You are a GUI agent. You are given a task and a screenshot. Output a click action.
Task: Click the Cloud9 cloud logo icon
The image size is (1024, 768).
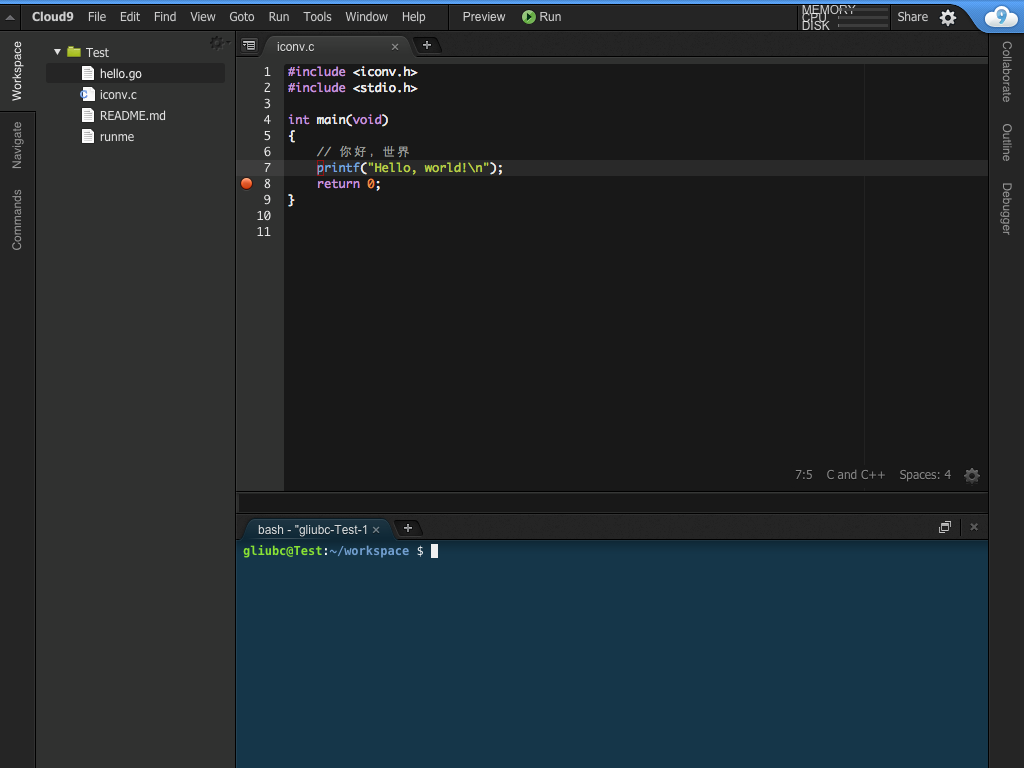(x=1000, y=17)
